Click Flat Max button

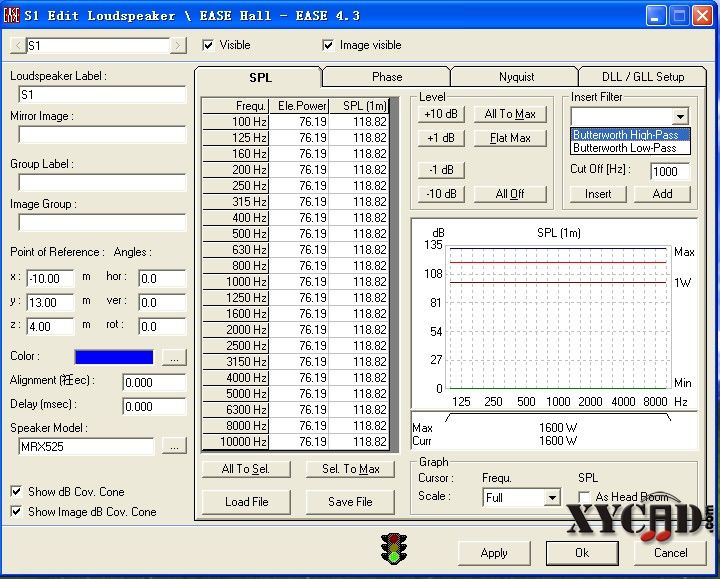click(510, 138)
